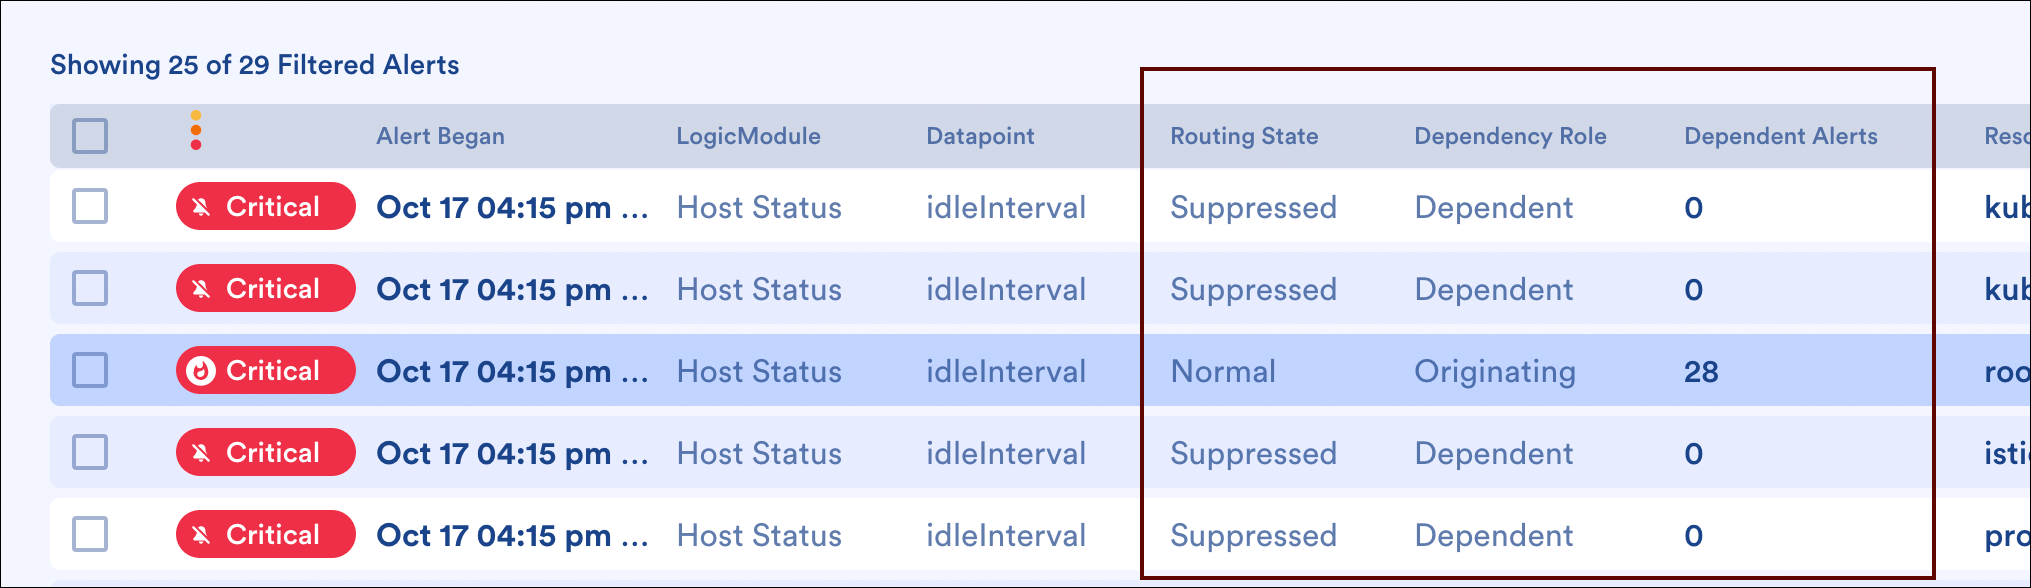Screen dimensions: 2031x588
Task: Click Host Status in the Originating row
Action: [x=759, y=372]
